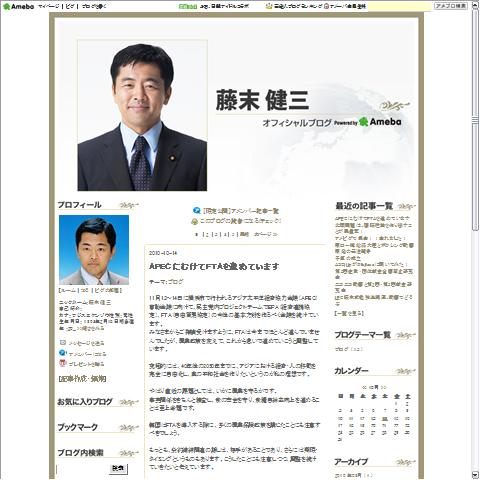Click the blog title 藤末 健三
Viewport: 480px width, 480px height.
(x=262, y=101)
